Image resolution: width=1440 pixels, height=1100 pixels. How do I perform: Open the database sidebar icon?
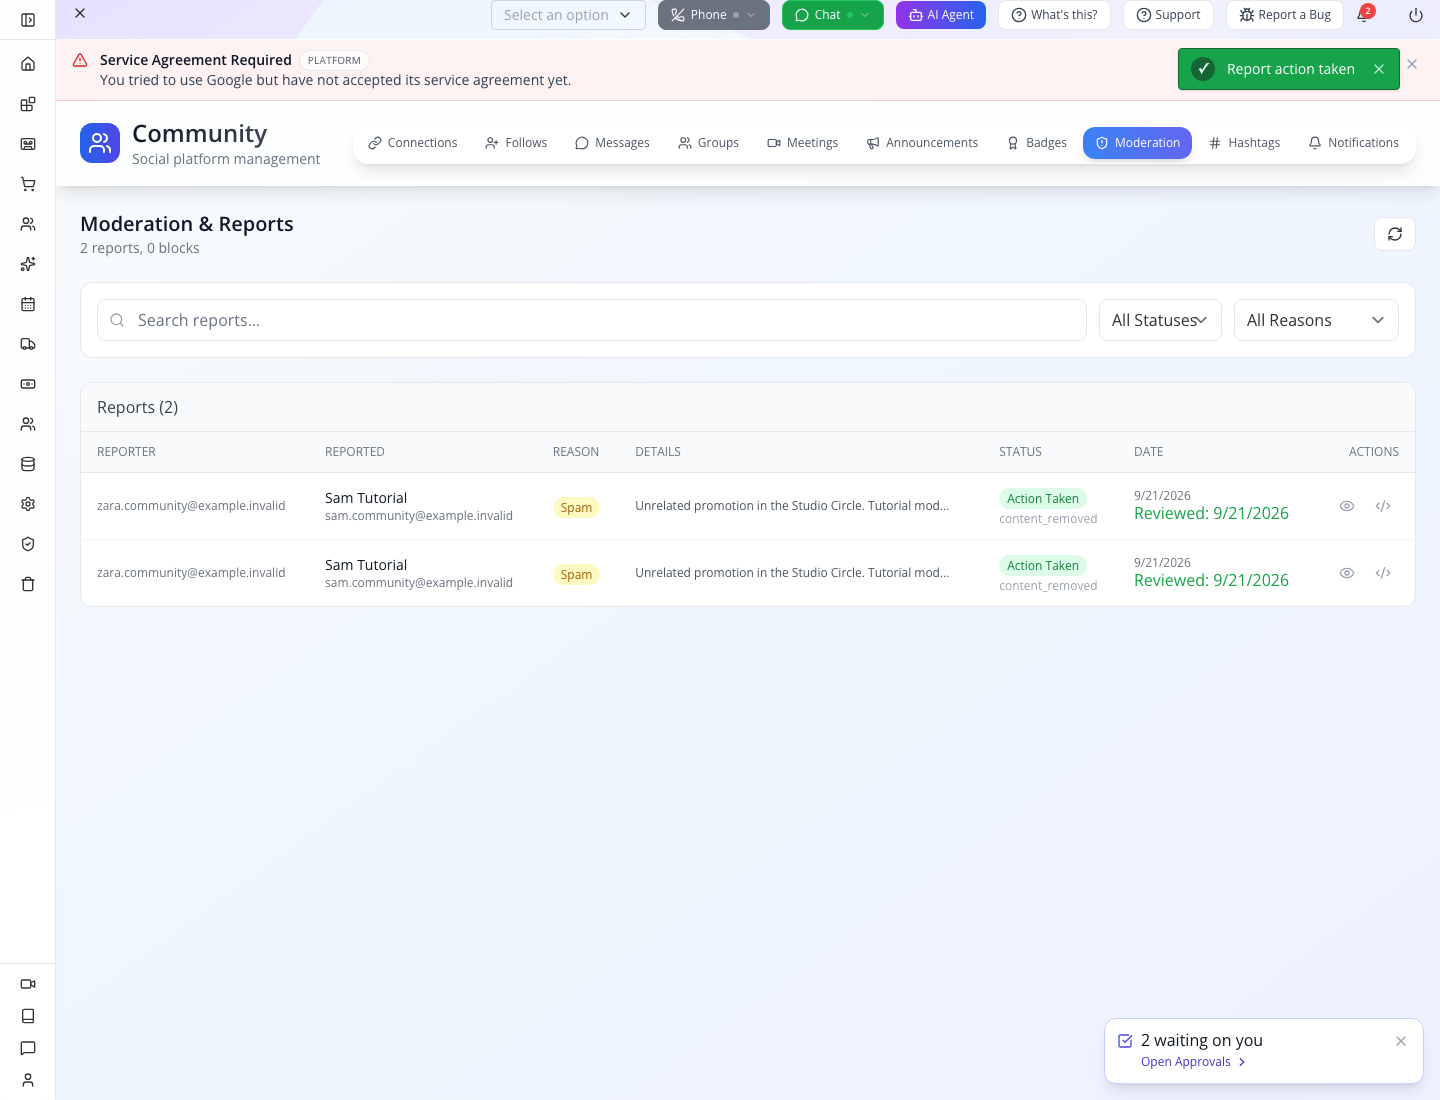coord(28,464)
